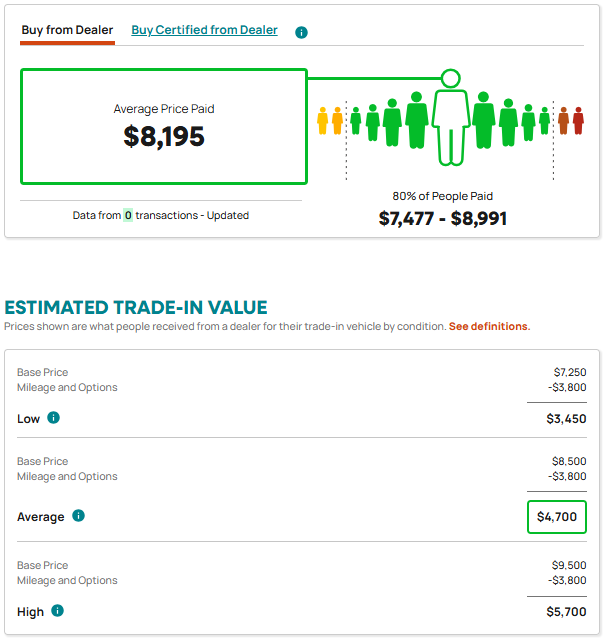Click the High trade-in value $5,700
Viewport: 605px width, 638px height.
click(x=566, y=612)
